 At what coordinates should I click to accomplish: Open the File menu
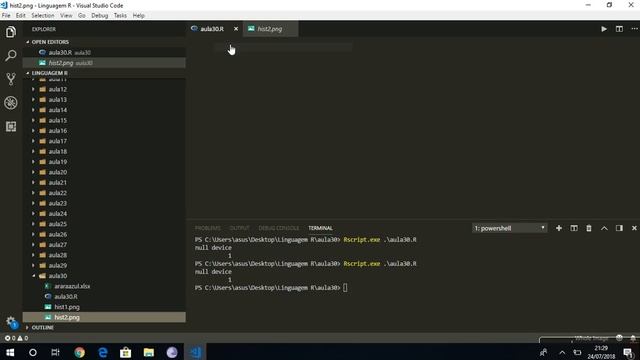tap(6, 16)
